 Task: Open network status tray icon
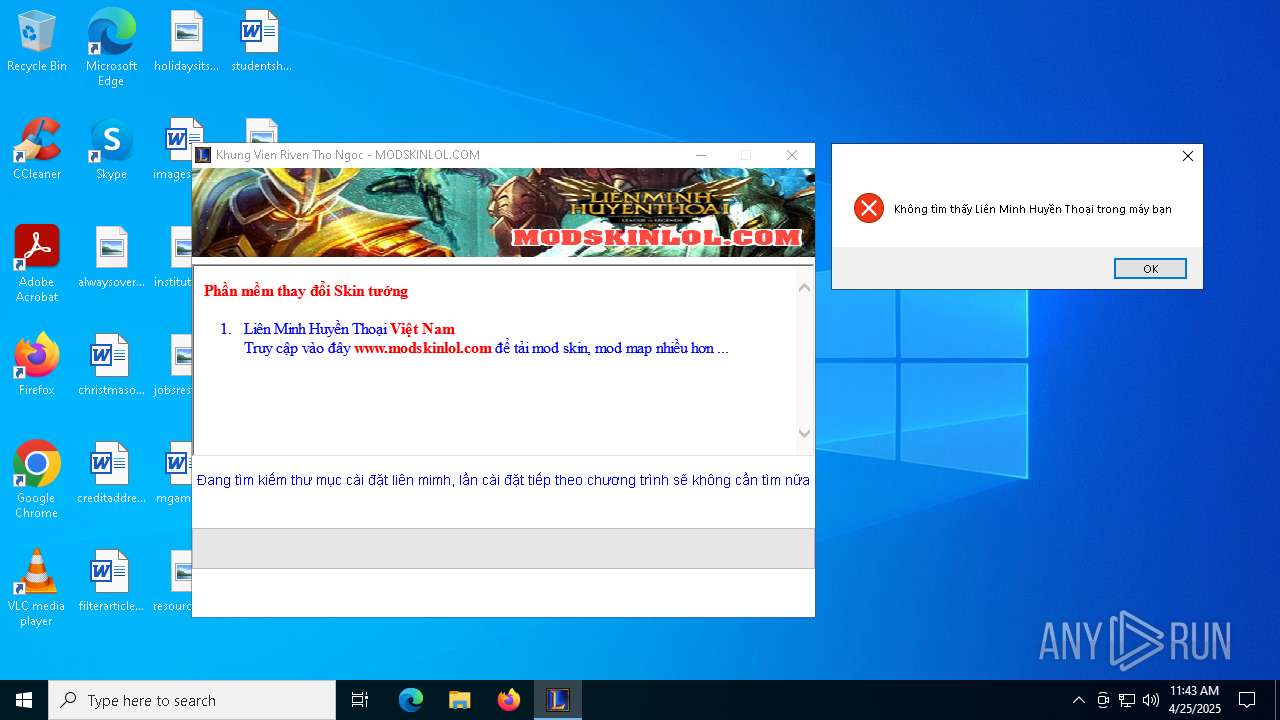[1127, 700]
